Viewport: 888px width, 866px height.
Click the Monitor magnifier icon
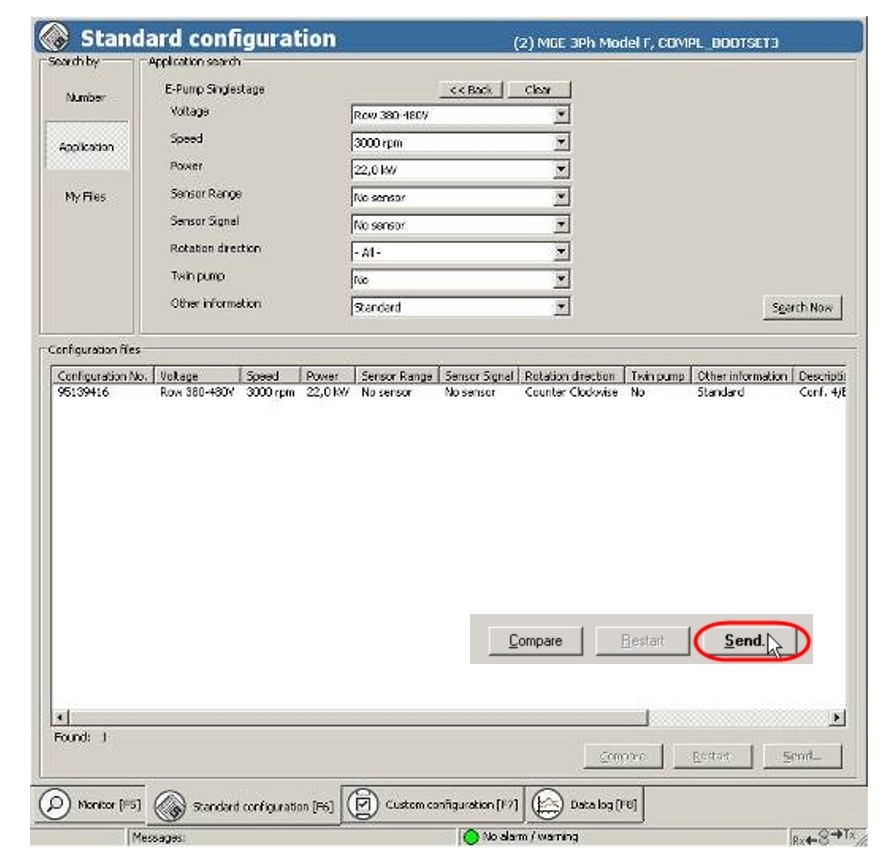[58, 804]
